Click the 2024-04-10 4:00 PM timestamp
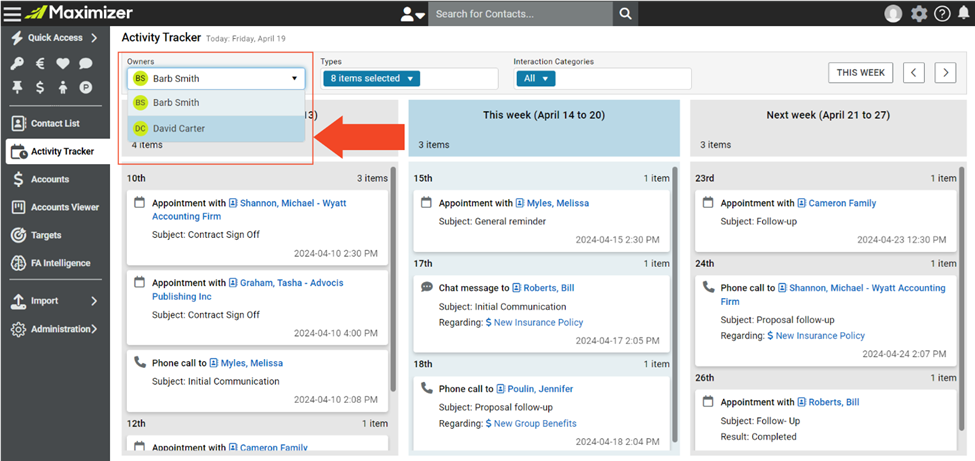This screenshot has width=975, height=461. click(x=336, y=333)
